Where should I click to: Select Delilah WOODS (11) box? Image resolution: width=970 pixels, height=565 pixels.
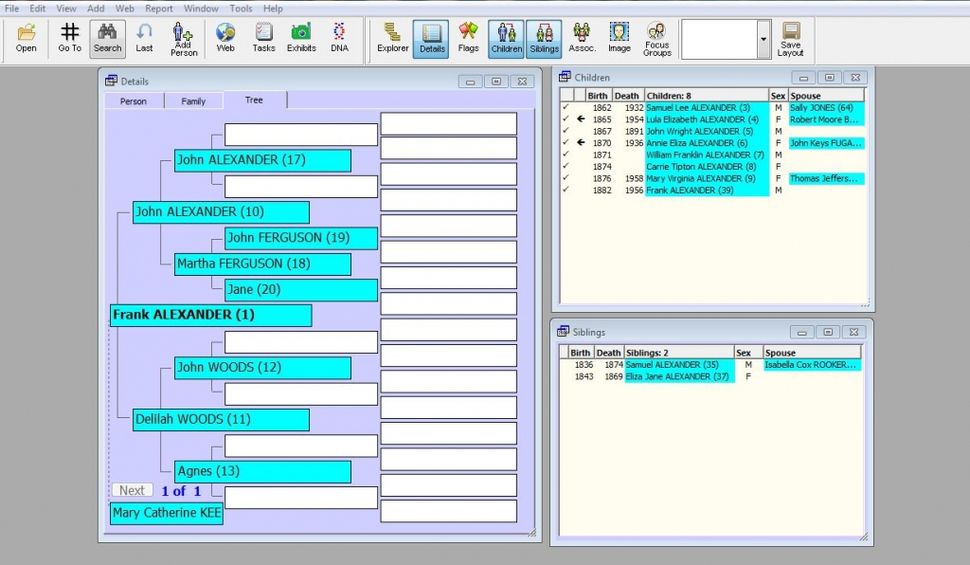[x=221, y=420]
